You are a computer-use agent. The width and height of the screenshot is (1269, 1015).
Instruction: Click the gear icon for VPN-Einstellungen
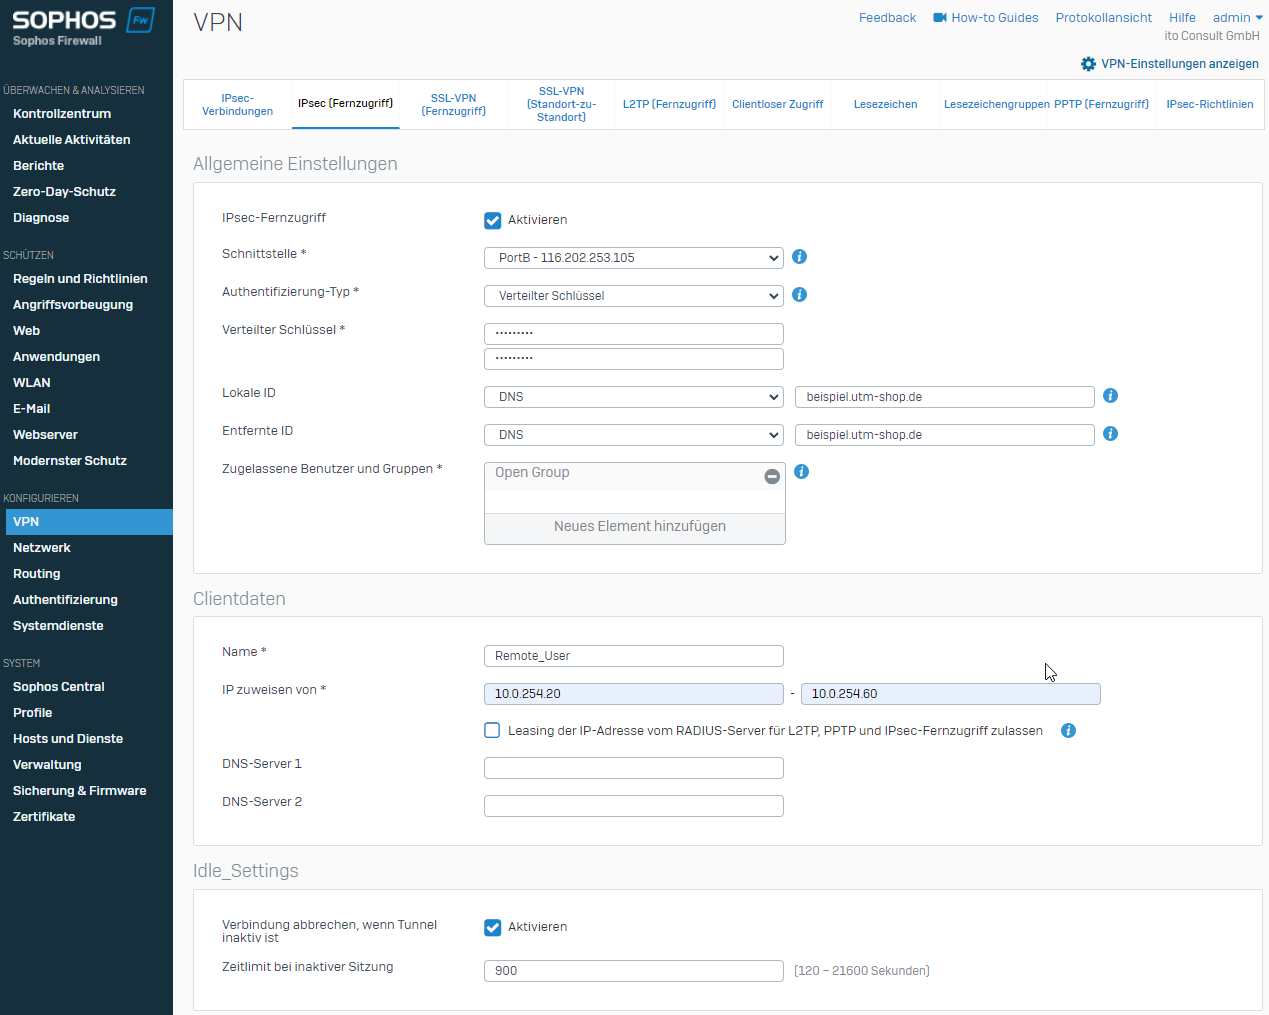1088,64
